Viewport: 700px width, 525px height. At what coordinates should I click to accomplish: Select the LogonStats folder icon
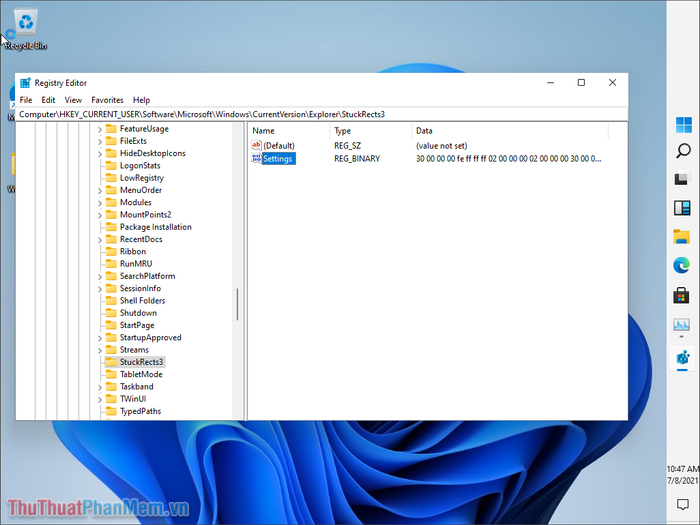click(x=111, y=165)
